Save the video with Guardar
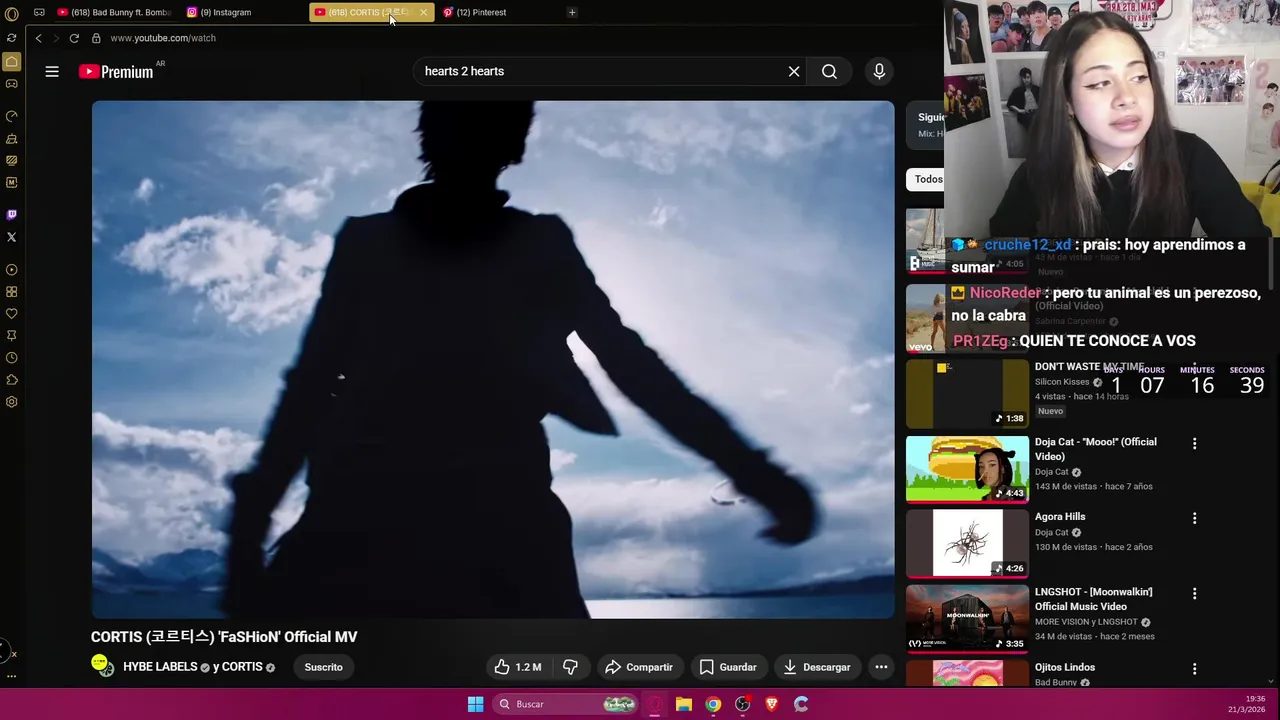1280x720 pixels. (x=728, y=667)
